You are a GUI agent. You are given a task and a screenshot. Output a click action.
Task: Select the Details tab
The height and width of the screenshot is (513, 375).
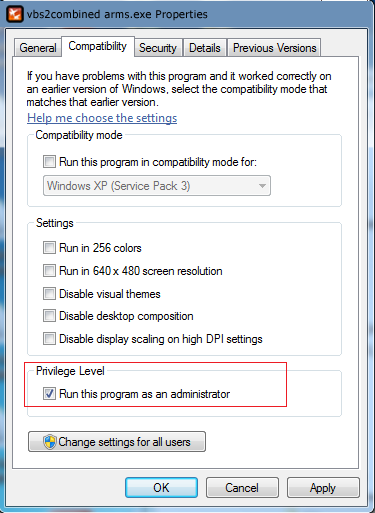[205, 48]
